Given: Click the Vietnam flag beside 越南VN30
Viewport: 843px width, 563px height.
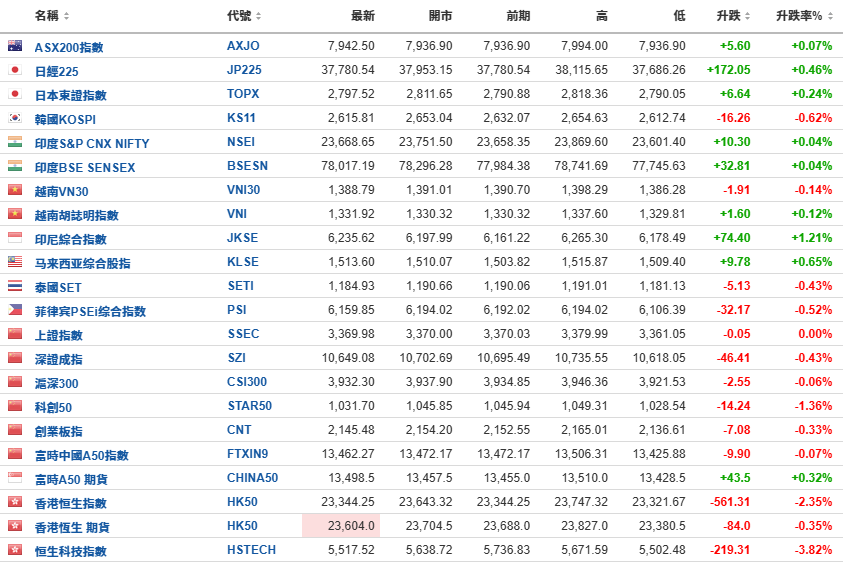Looking at the screenshot, I should 15,190.
